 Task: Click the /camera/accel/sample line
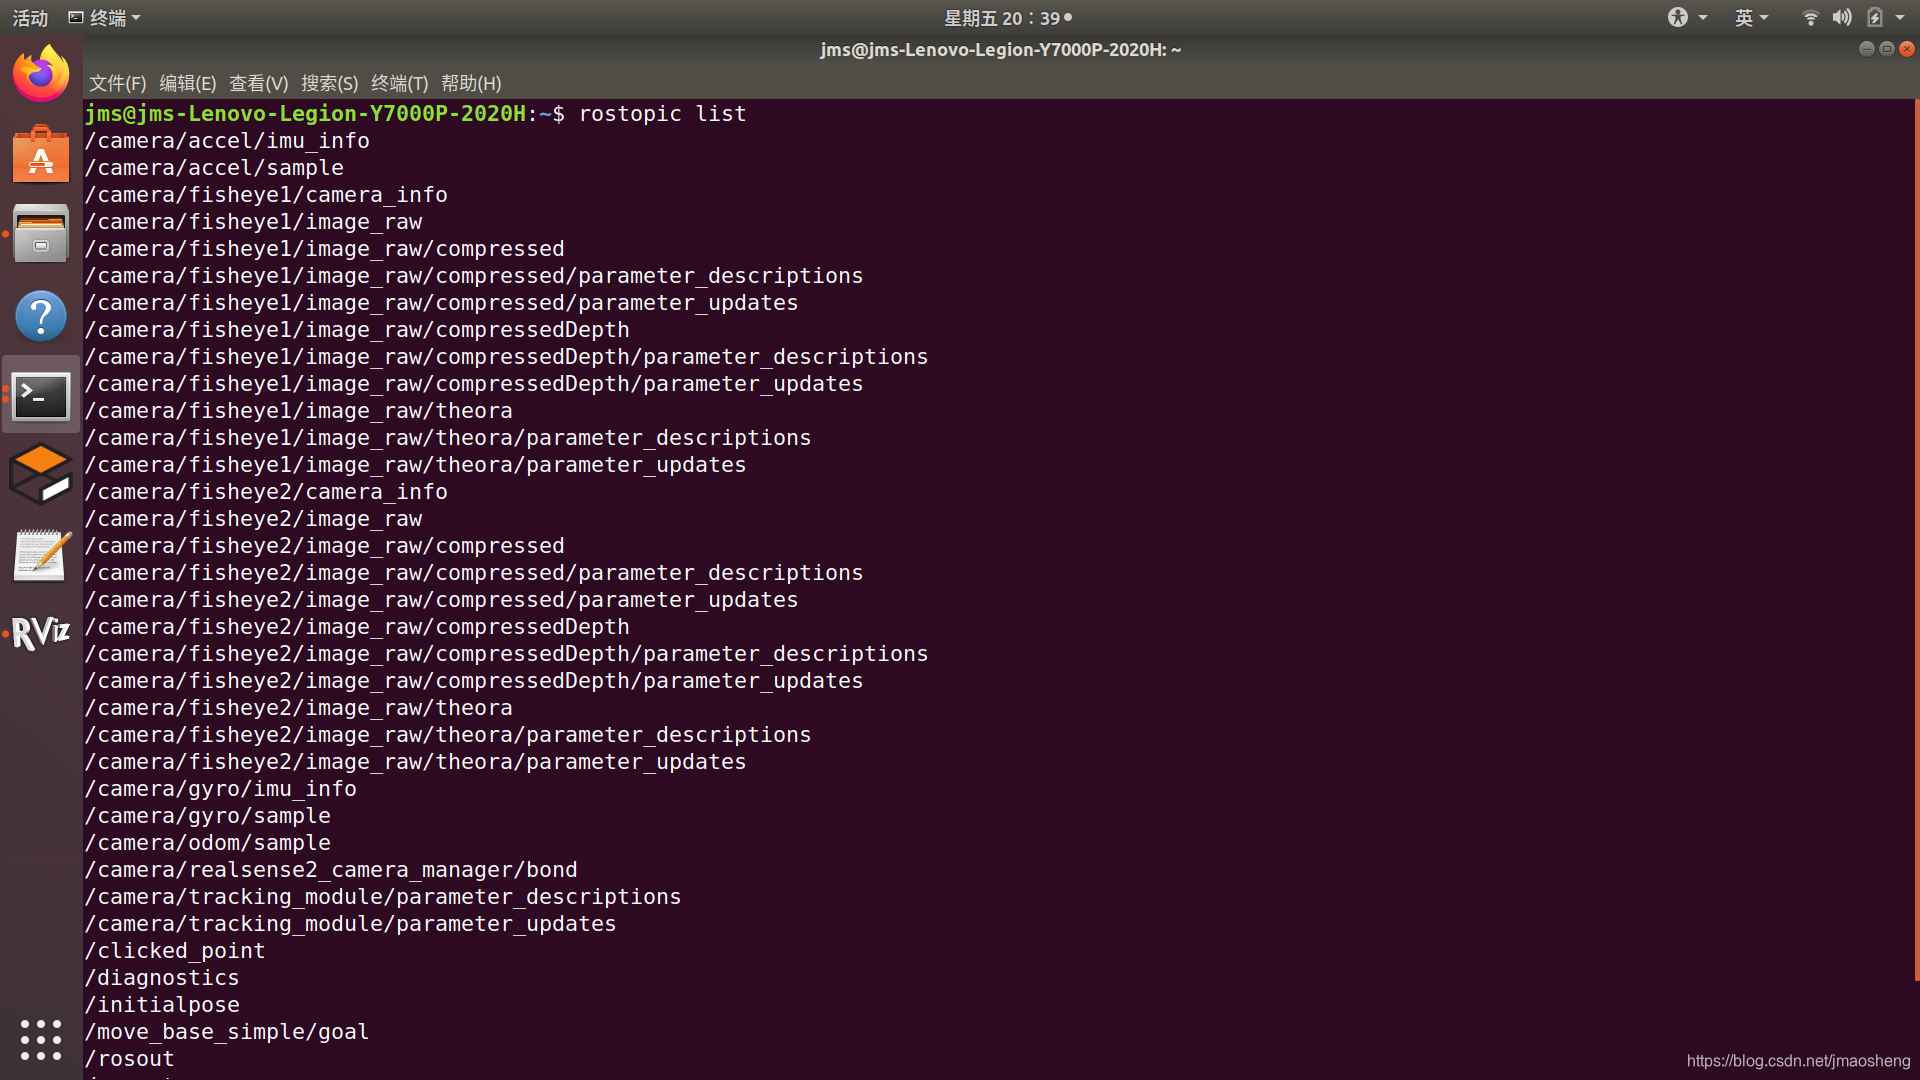tap(214, 167)
